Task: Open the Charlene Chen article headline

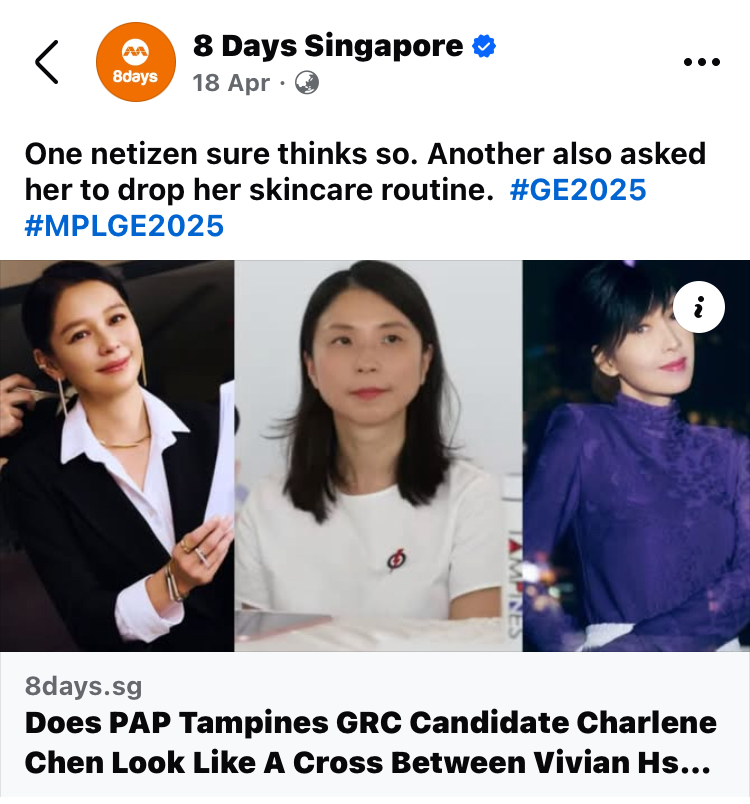Action: [371, 742]
